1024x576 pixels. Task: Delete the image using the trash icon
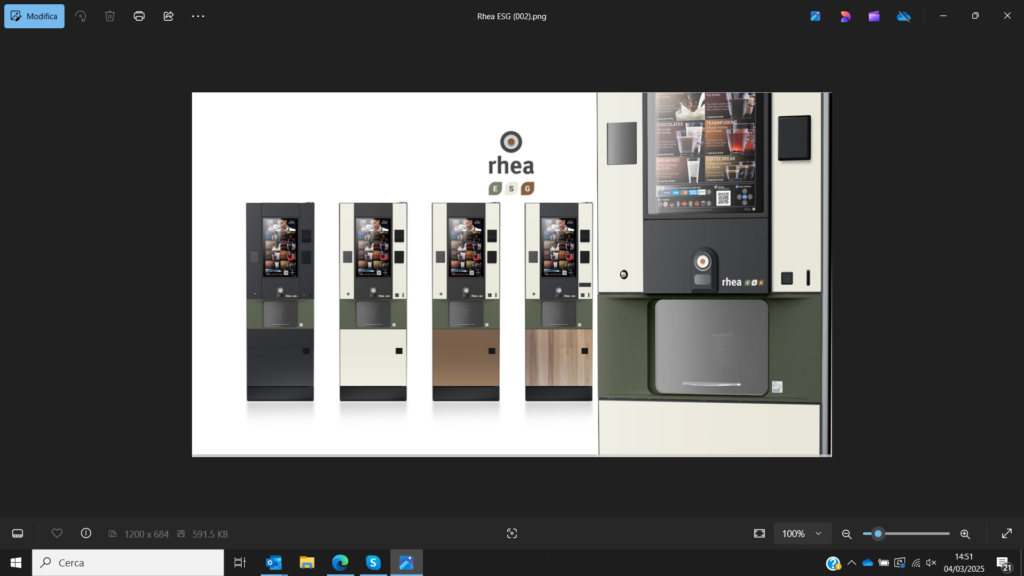tap(110, 16)
